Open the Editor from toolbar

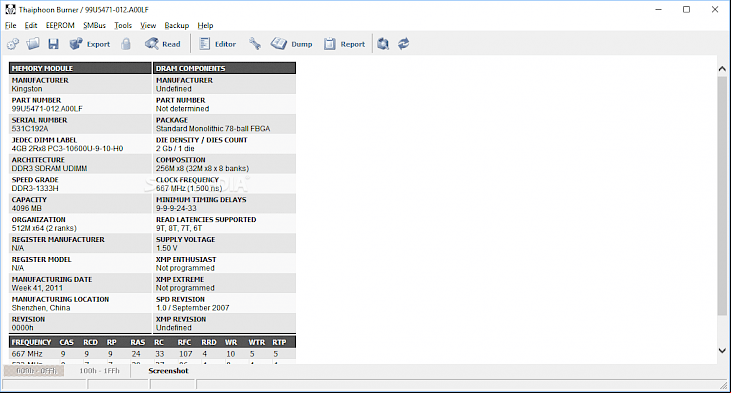pos(217,44)
